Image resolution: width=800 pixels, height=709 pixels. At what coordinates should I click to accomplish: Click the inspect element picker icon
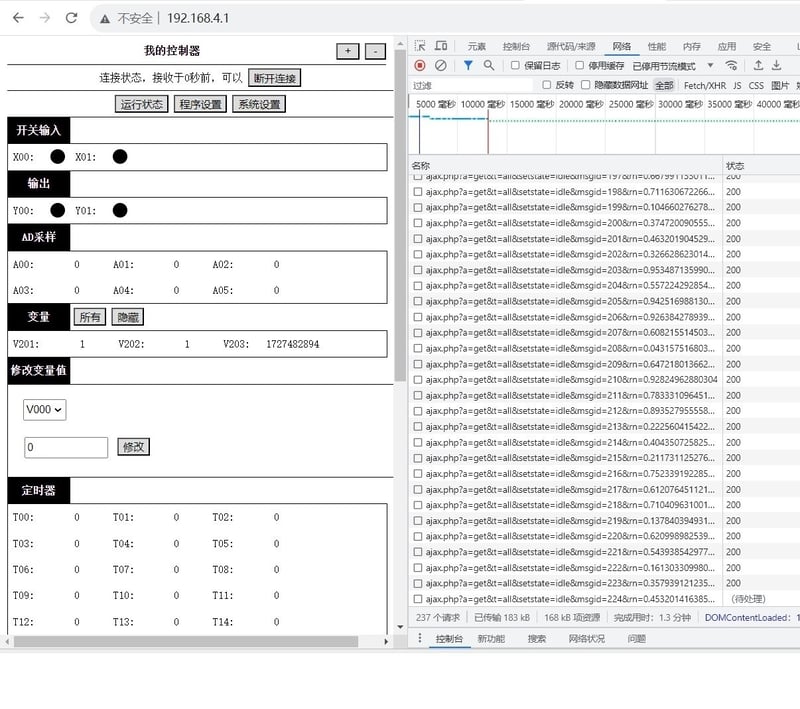[x=420, y=46]
